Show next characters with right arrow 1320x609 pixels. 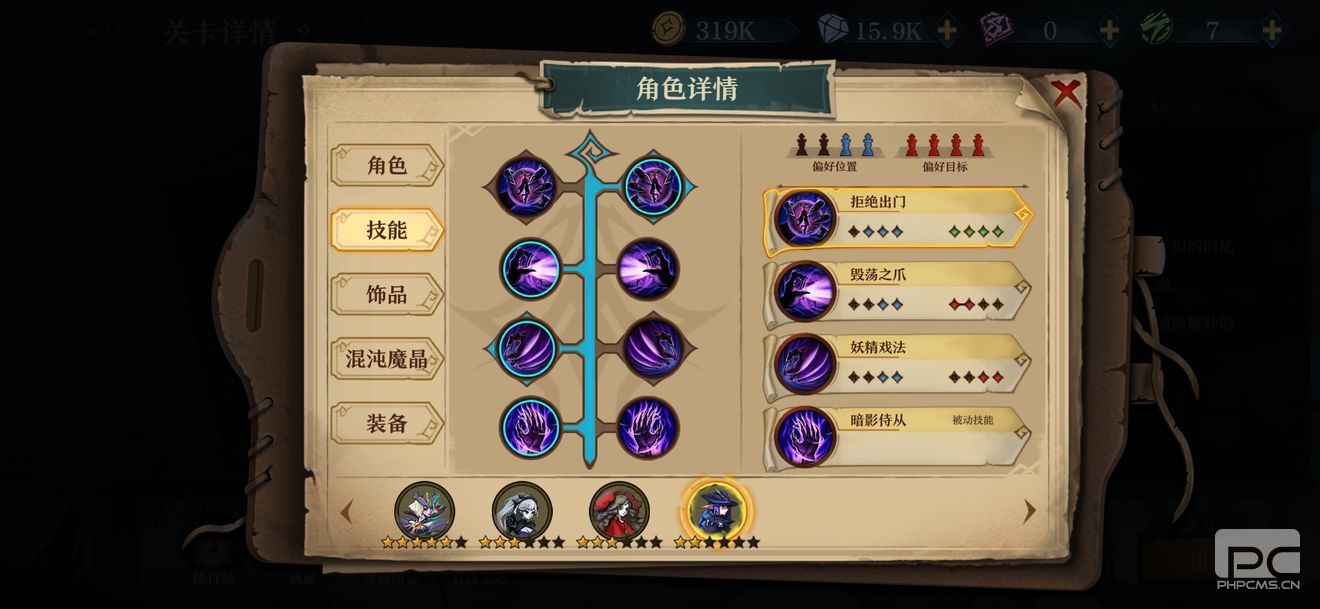tap(1029, 511)
